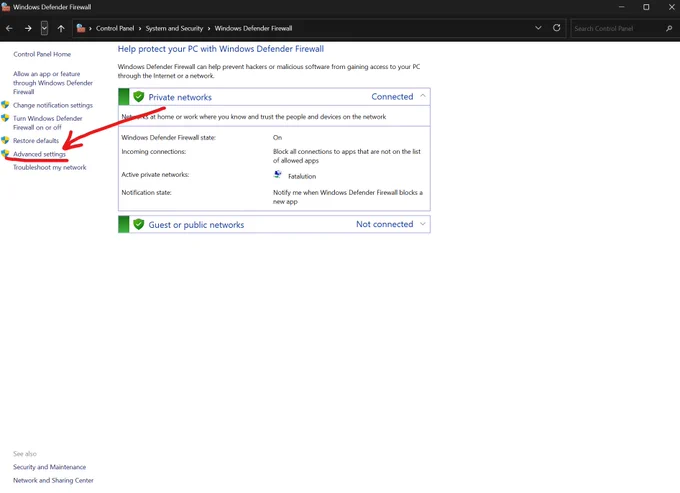Open Turn Windows Defender Firewall on or off
Screen dimensions: 680x493
[x=47, y=123]
